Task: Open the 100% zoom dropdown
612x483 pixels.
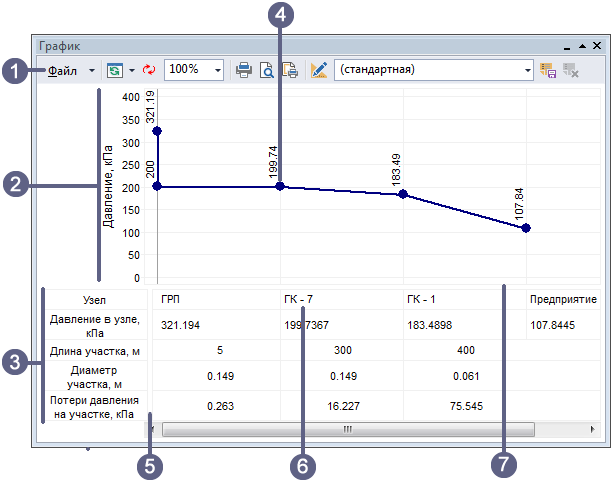Action: coord(217,71)
